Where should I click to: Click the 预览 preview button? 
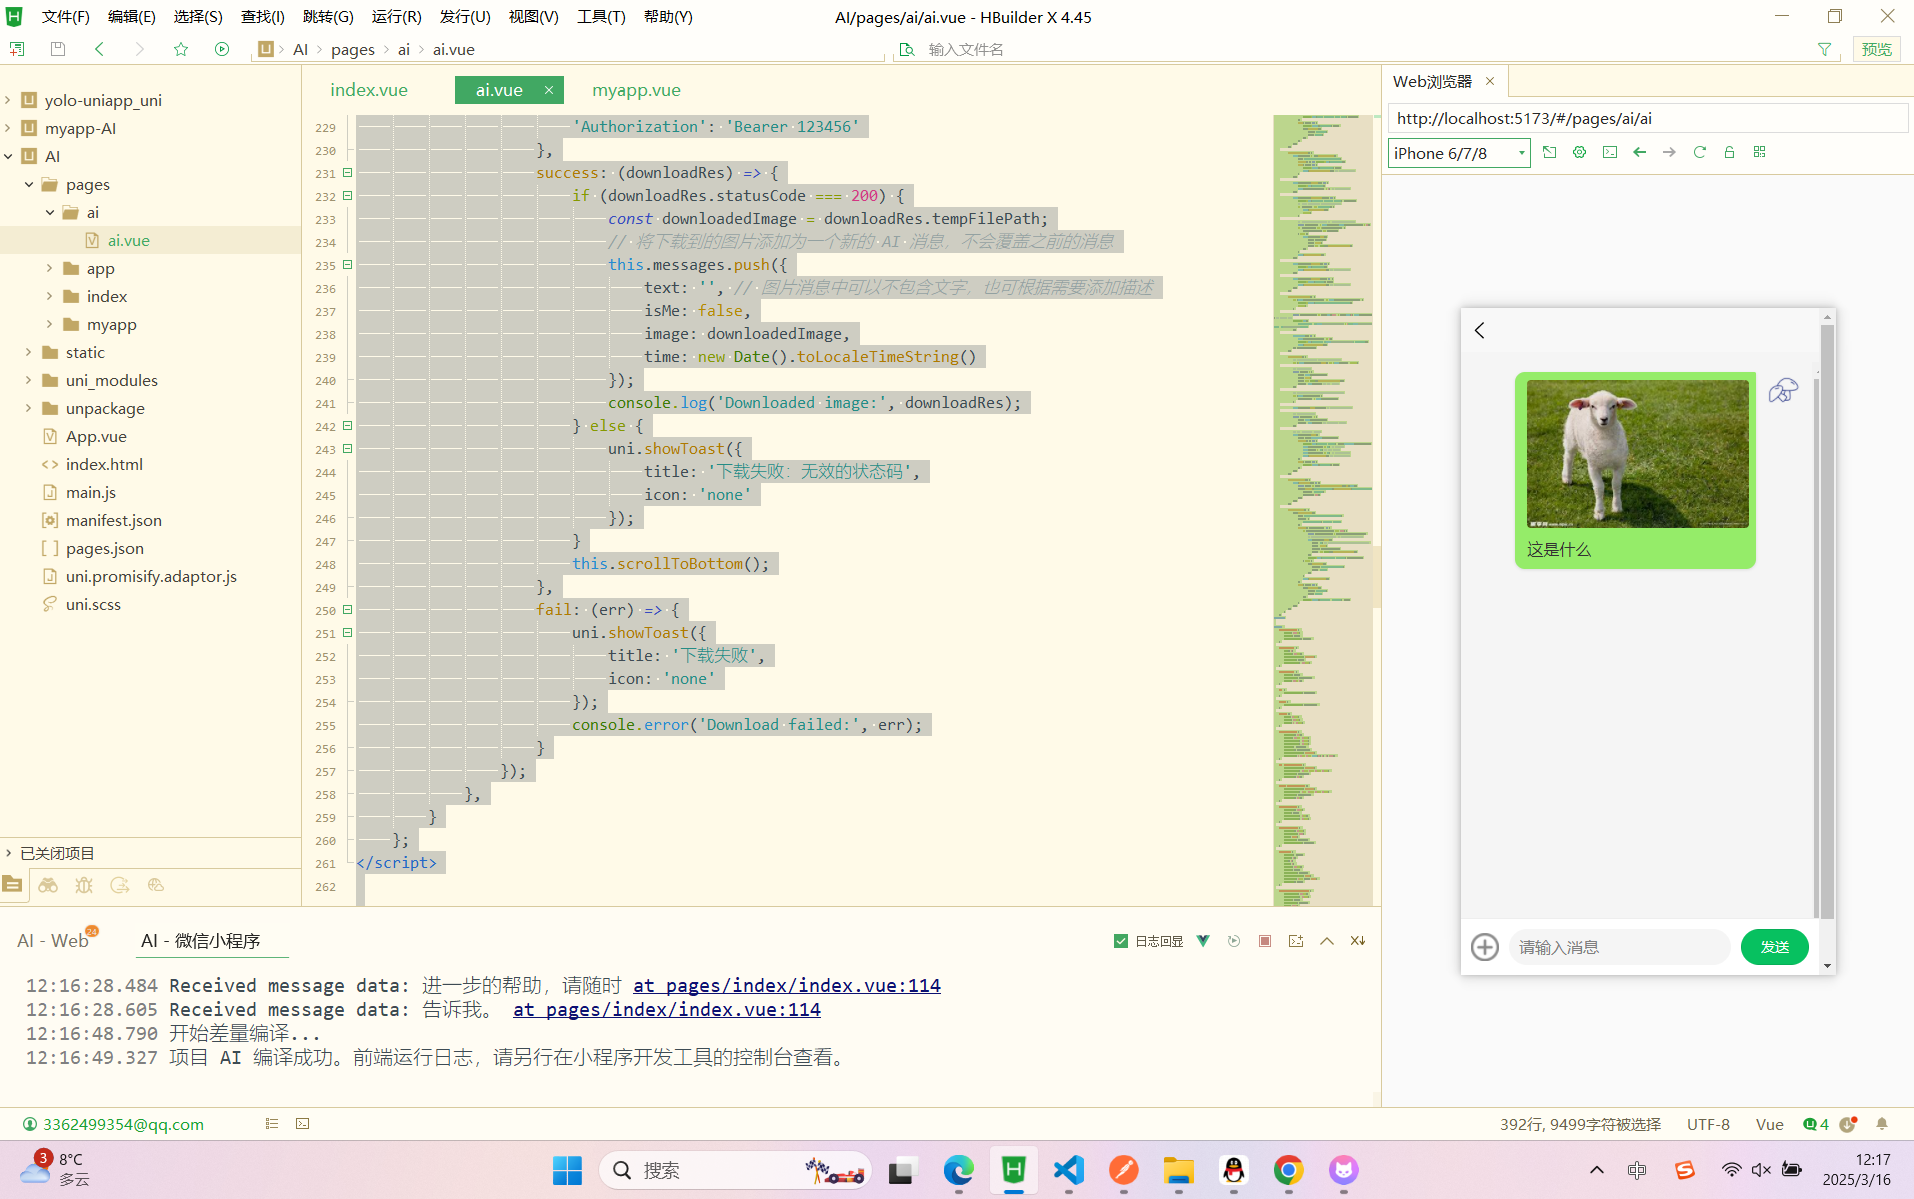pos(1876,49)
